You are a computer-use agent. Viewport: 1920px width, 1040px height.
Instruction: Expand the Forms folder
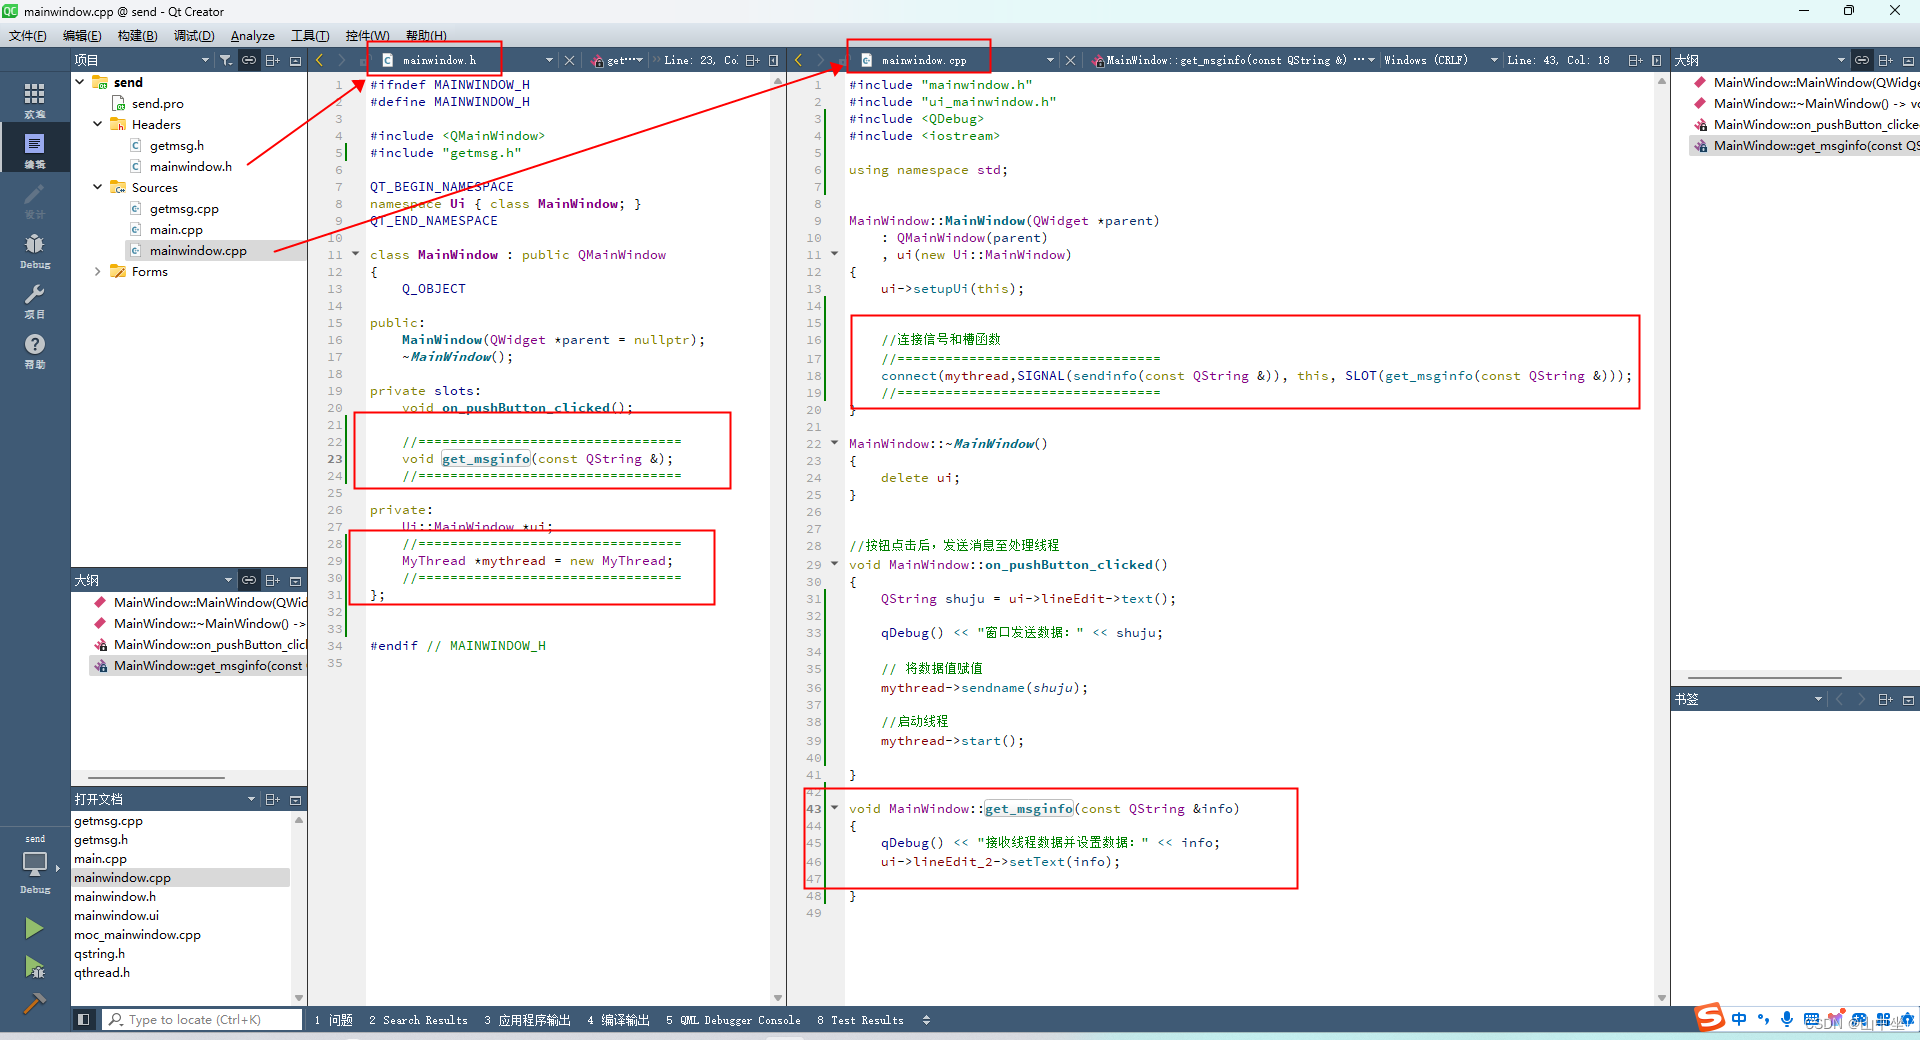[98, 271]
